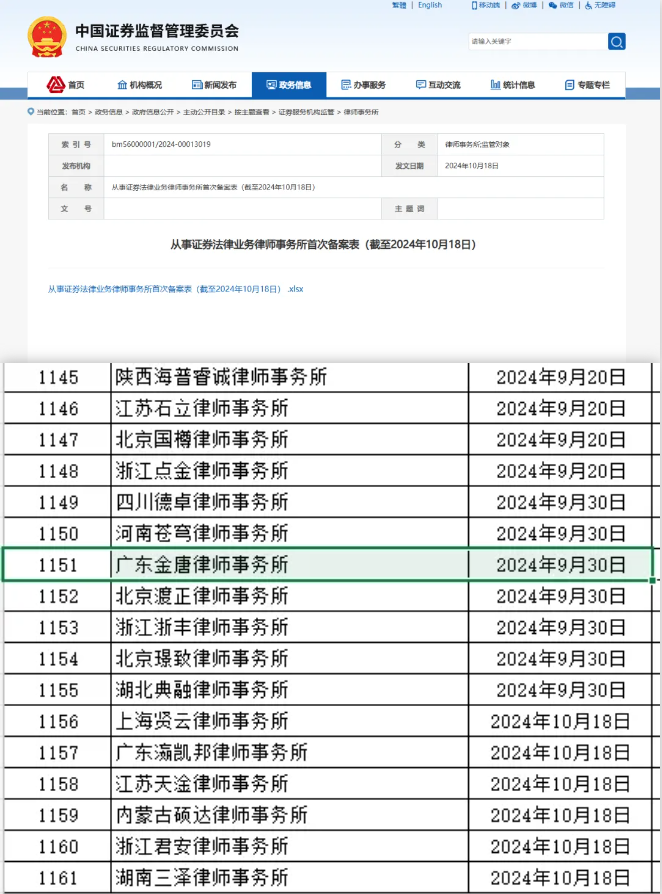Click the date cell in row 1158
The width and height of the screenshot is (662, 894).
pyautogui.click(x=560, y=784)
